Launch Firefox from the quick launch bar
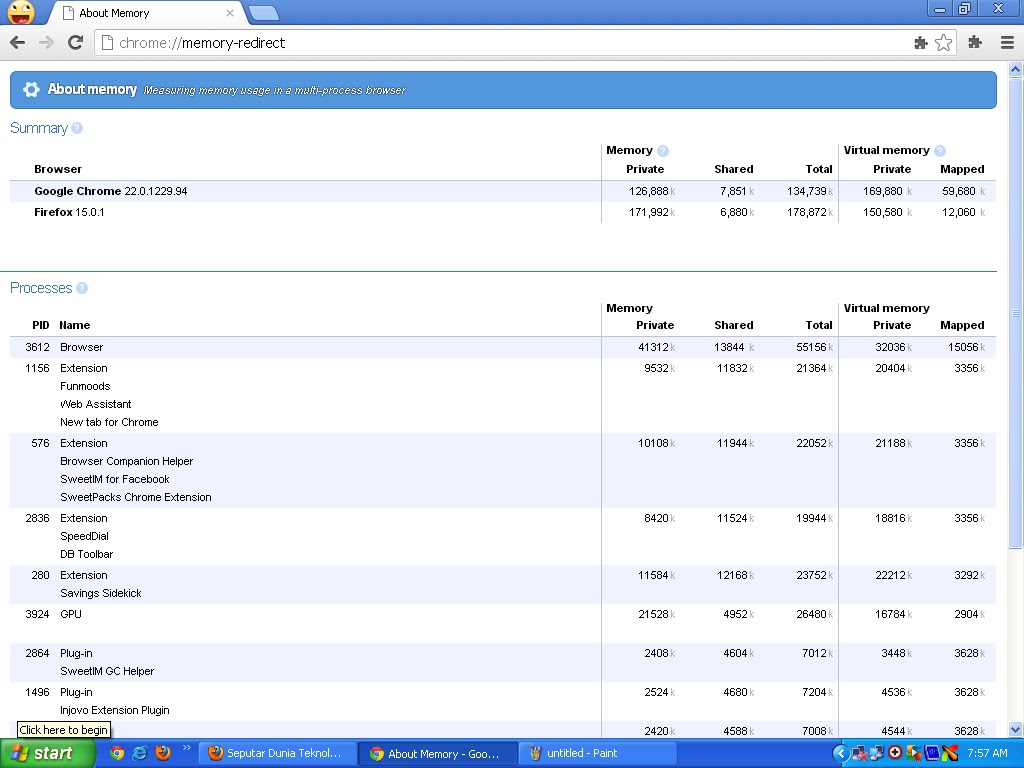Image resolution: width=1024 pixels, height=768 pixels. pyautogui.click(x=163, y=753)
